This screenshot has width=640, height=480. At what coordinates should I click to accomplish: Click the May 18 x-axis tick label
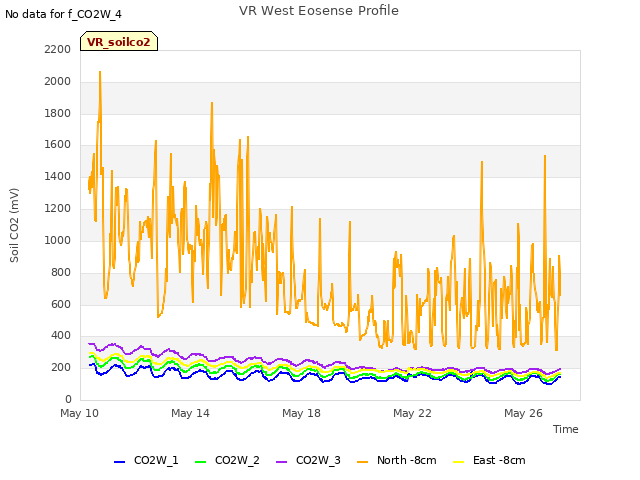[x=301, y=413]
